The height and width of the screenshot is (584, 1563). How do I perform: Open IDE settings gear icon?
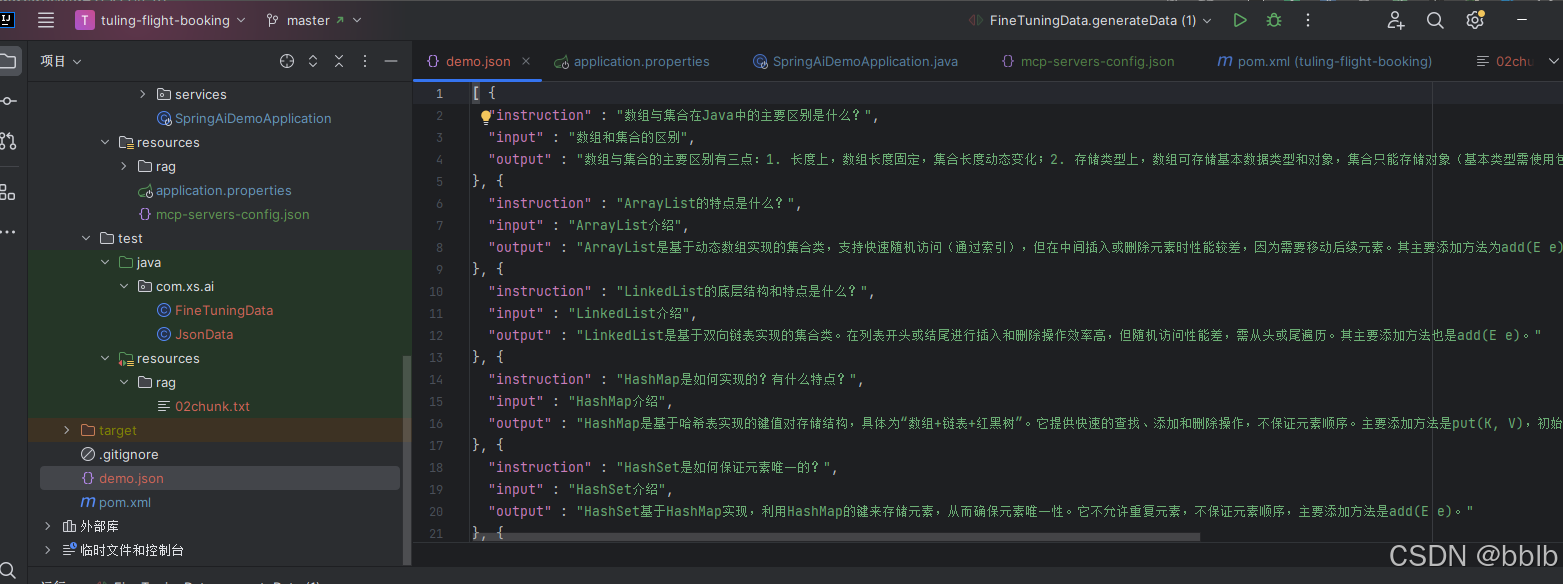(x=1475, y=20)
